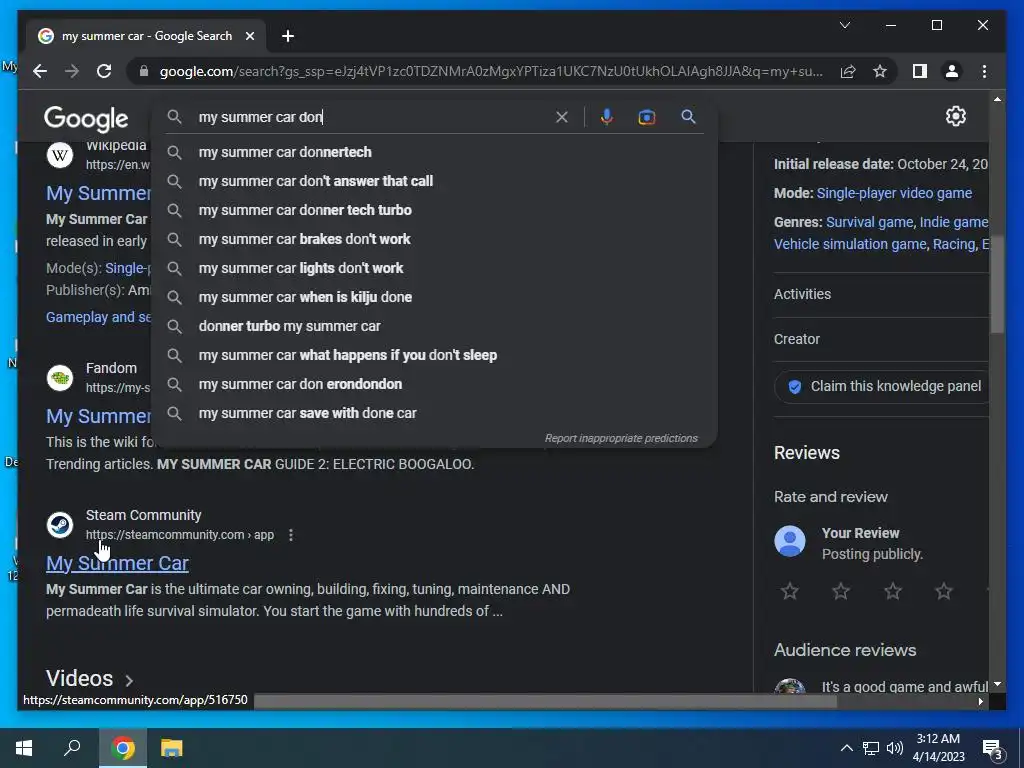Open Single-player video game link
Viewport: 1024px width, 768px height.
[894, 193]
